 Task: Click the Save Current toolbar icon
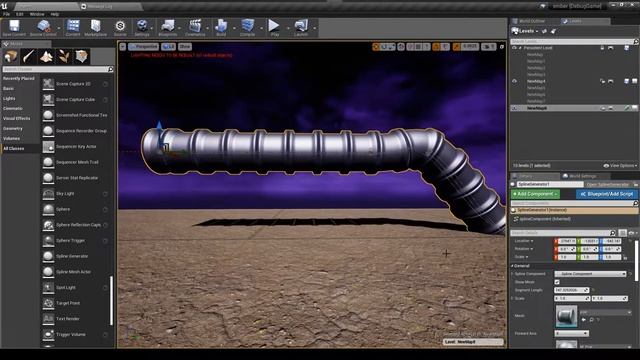(x=14, y=26)
